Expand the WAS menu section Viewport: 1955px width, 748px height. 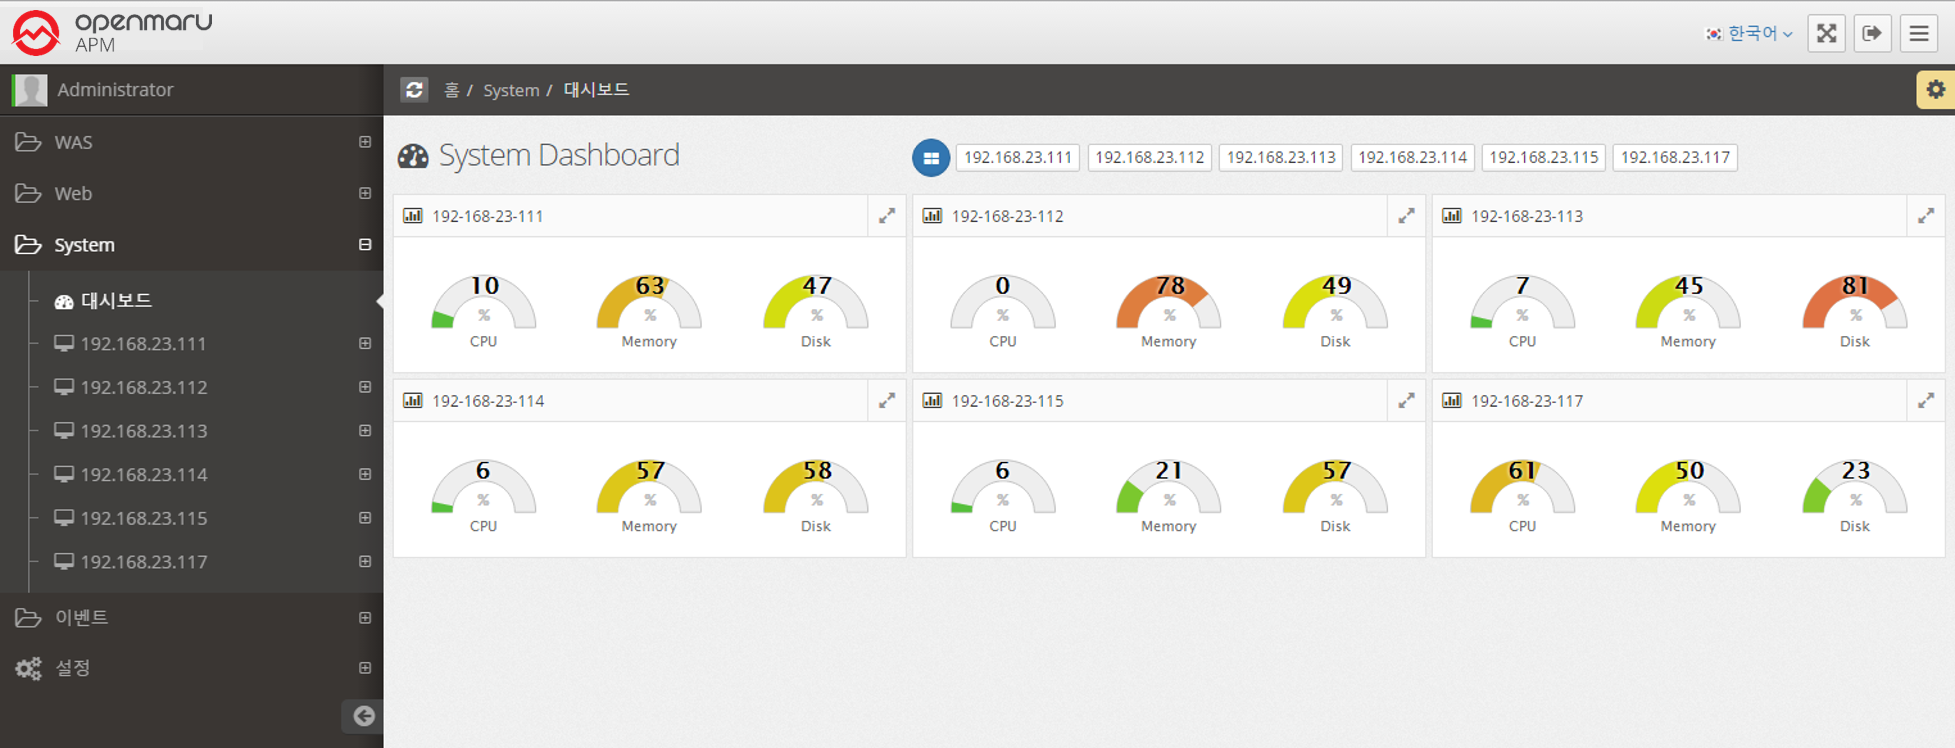click(x=74, y=142)
